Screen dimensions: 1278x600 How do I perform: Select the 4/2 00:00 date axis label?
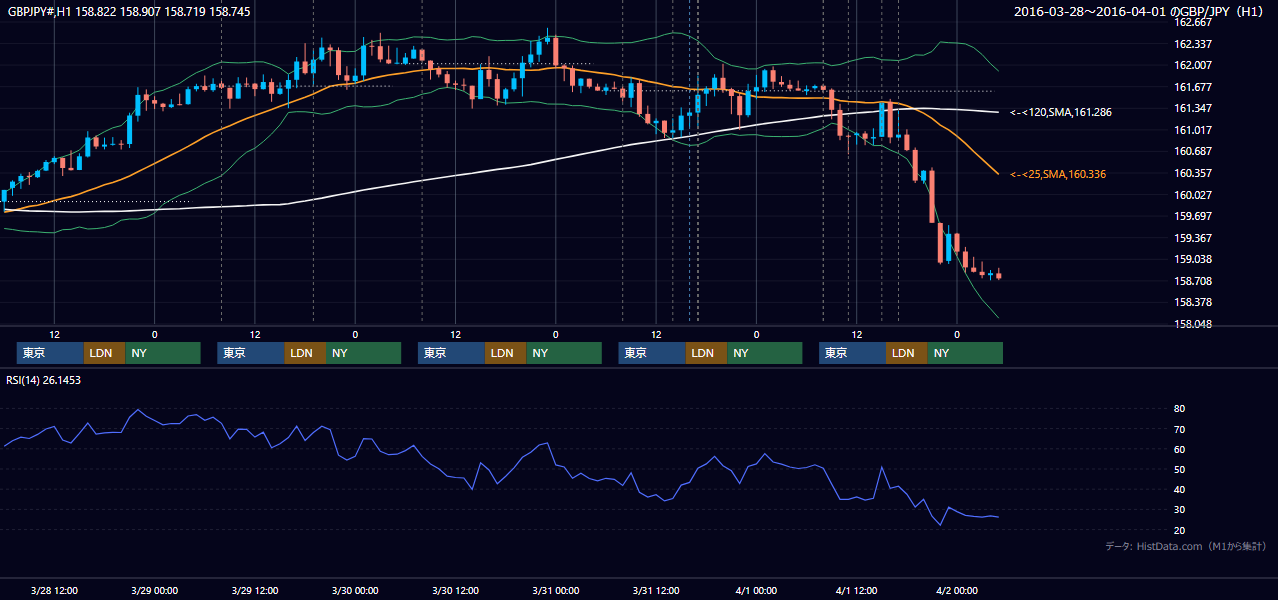point(957,590)
